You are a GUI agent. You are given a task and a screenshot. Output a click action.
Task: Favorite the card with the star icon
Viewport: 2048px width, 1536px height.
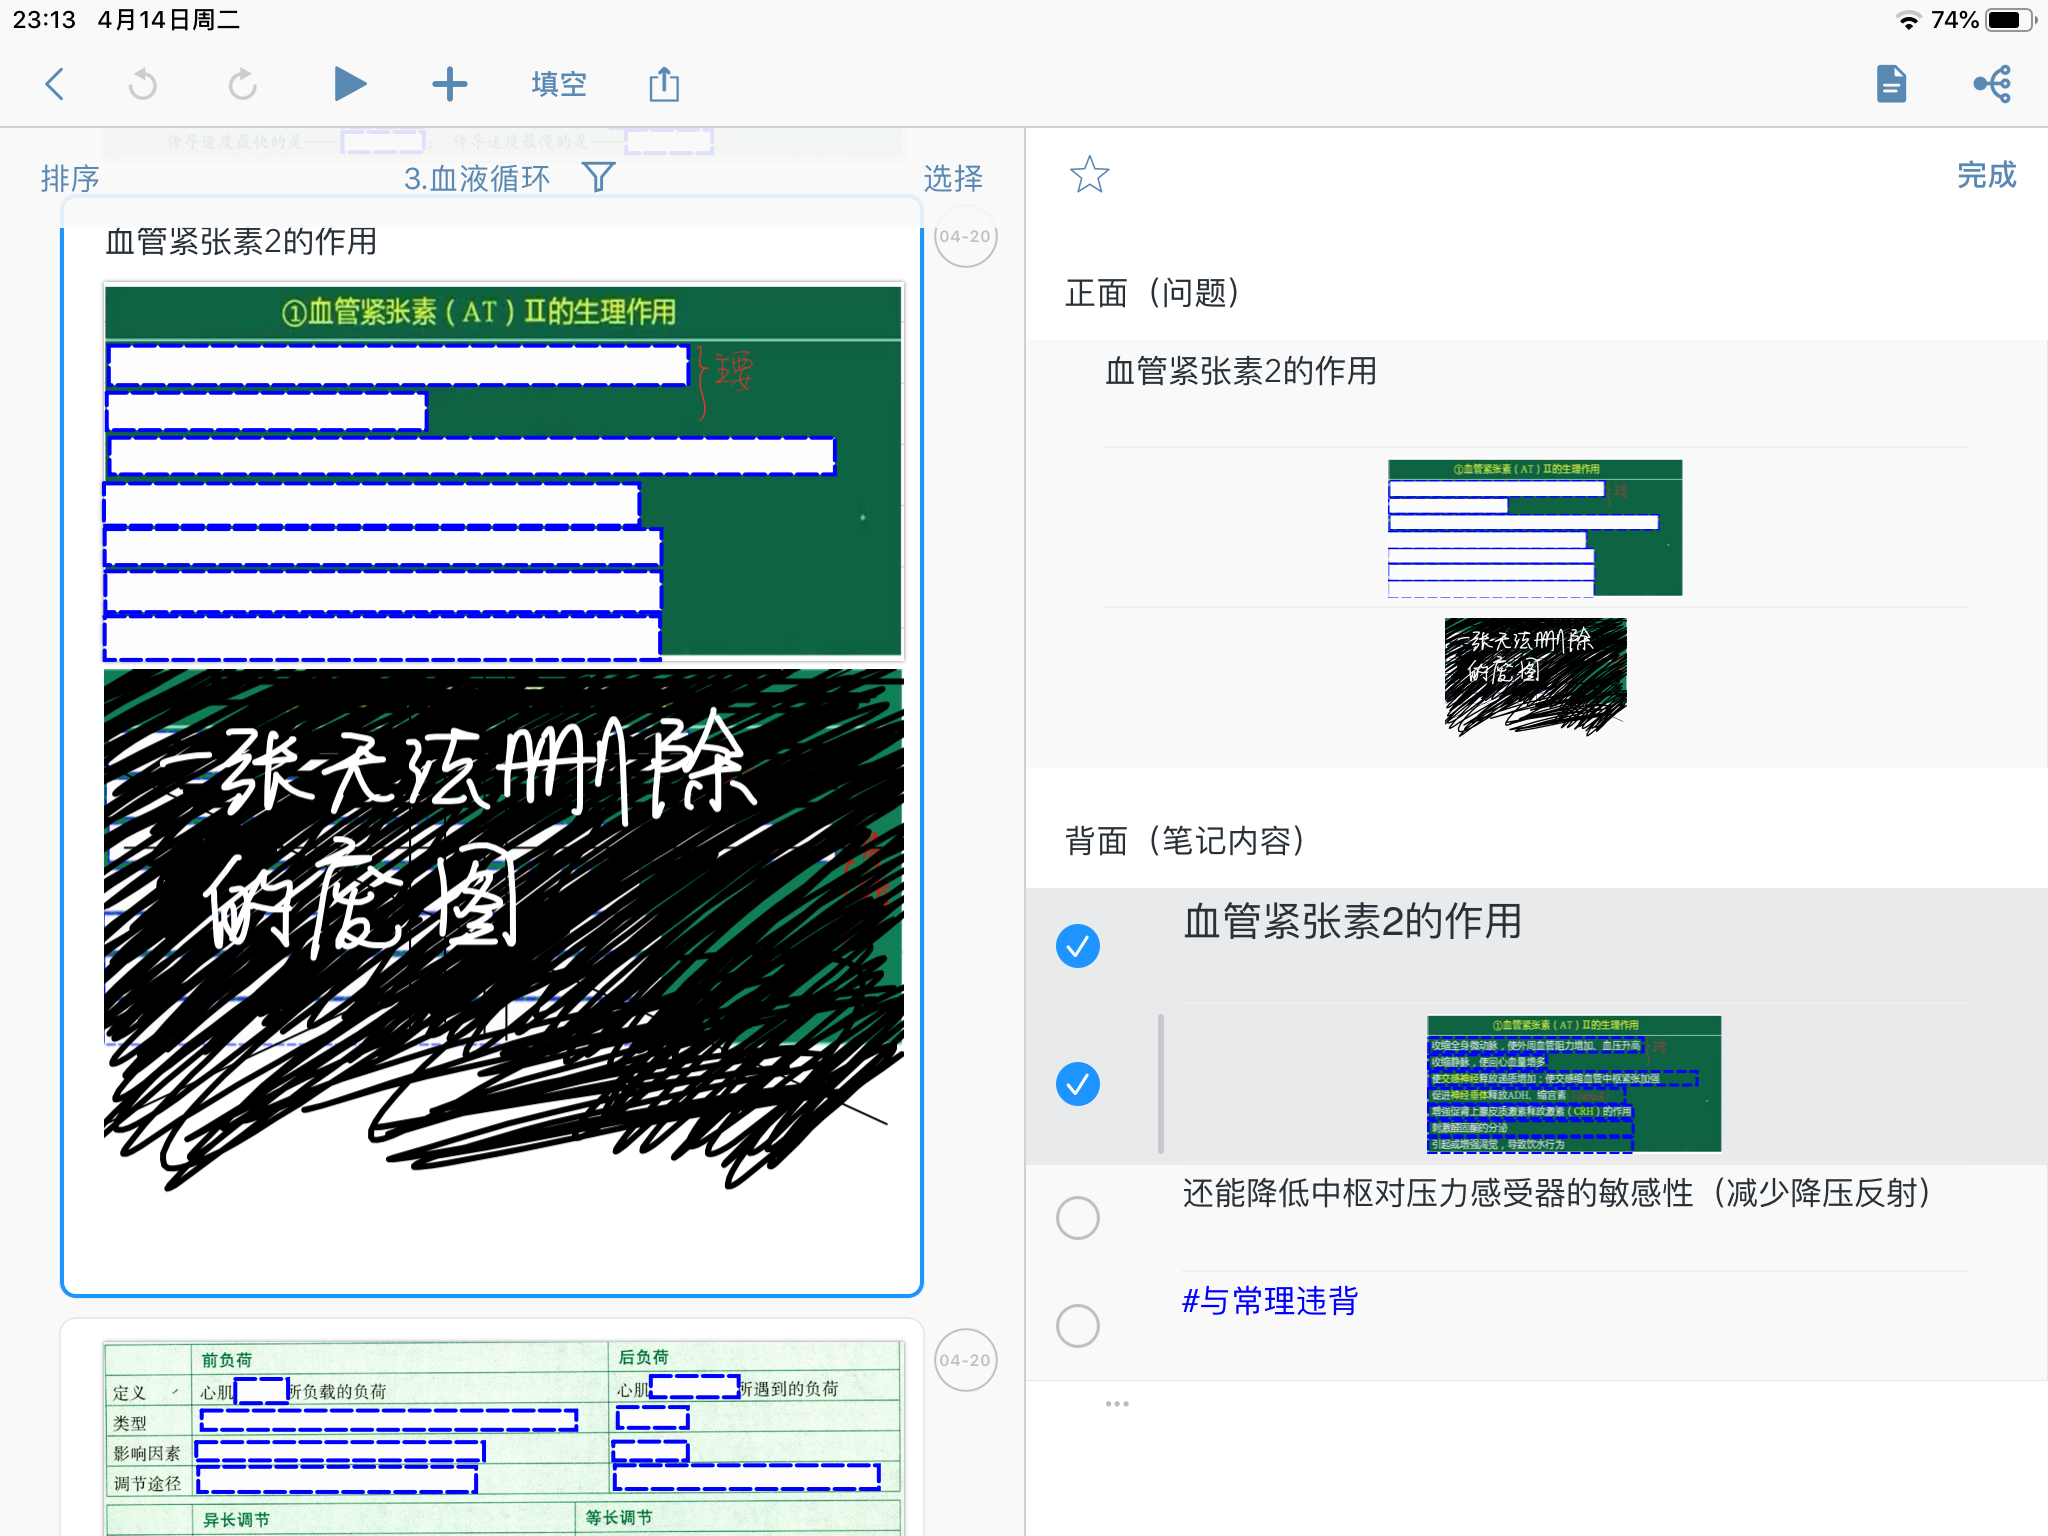click(1089, 175)
